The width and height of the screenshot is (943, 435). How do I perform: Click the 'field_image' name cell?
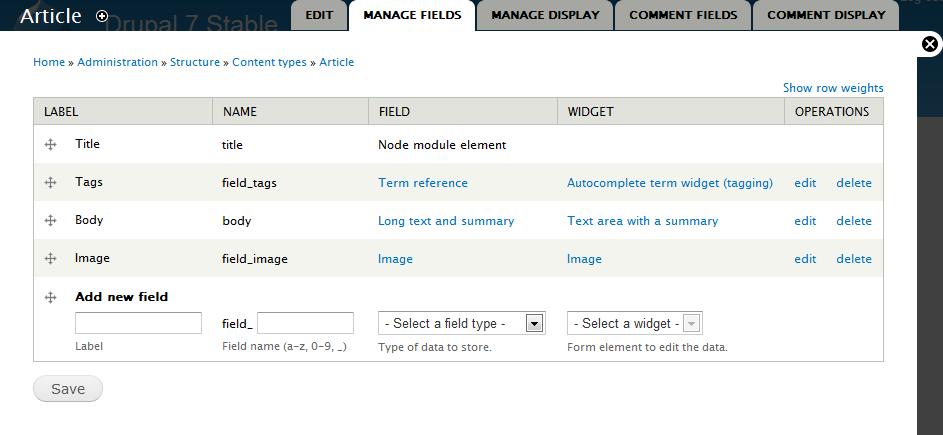point(255,259)
